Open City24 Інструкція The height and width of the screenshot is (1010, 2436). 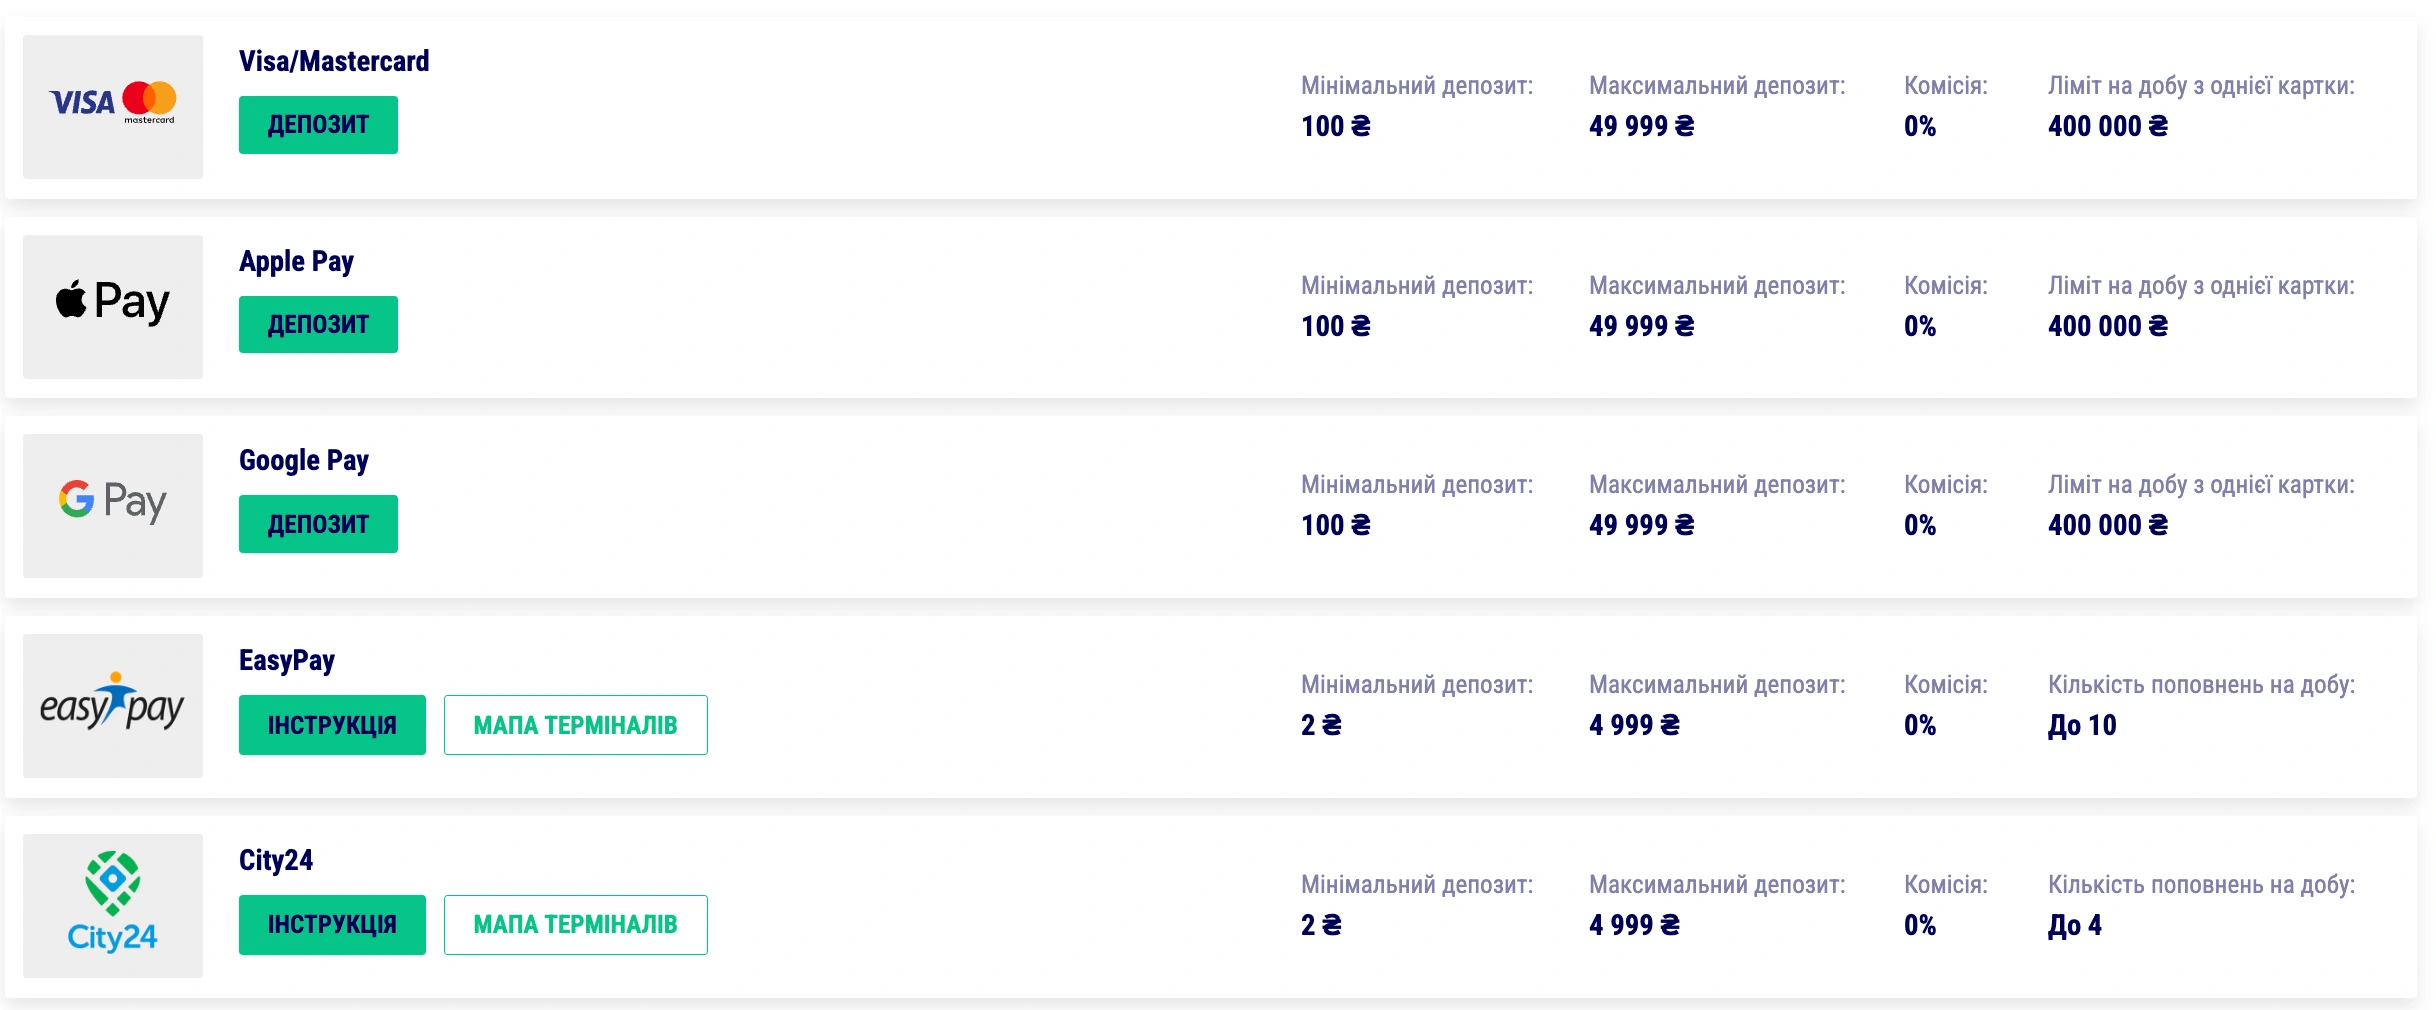tap(332, 925)
